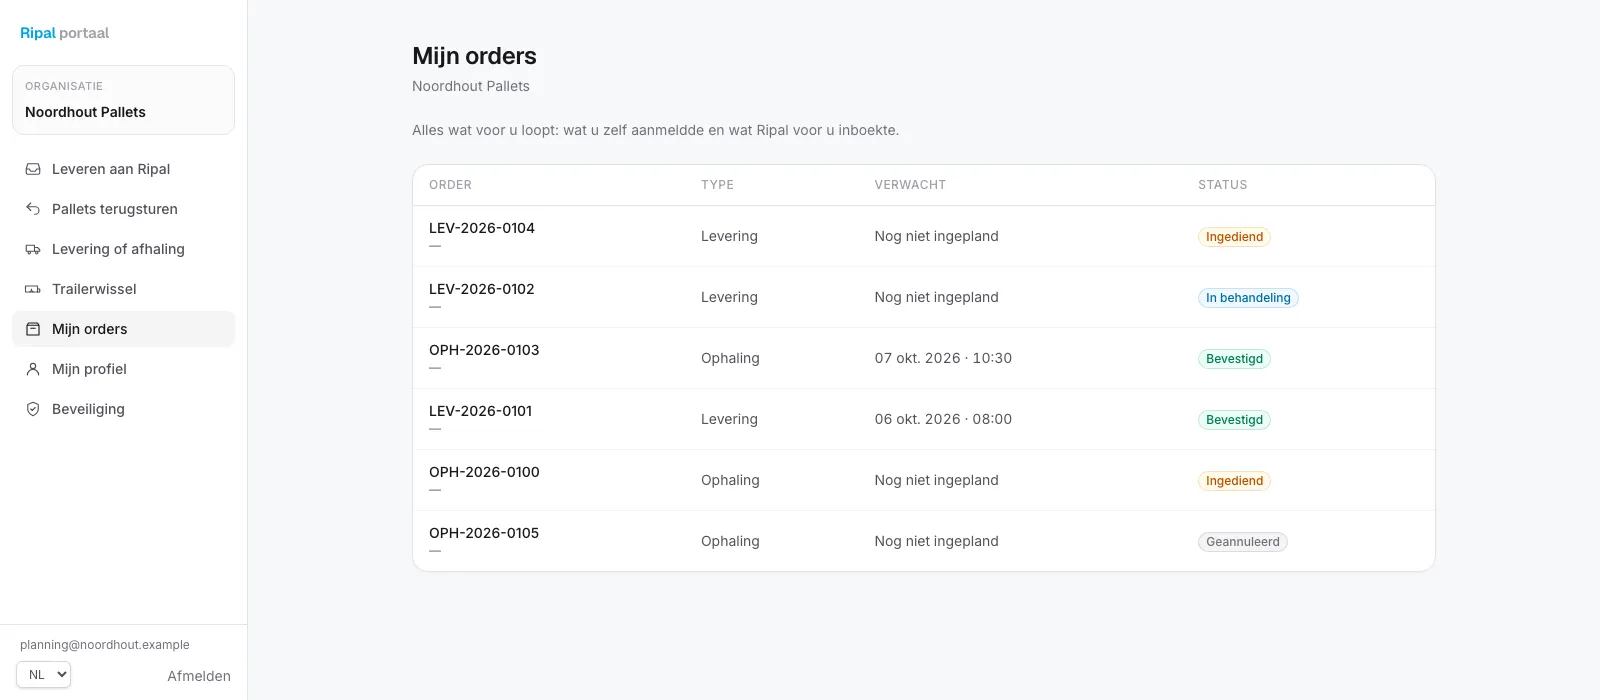
Task: Click the shield icon beside Beveiliging
Action: click(33, 409)
